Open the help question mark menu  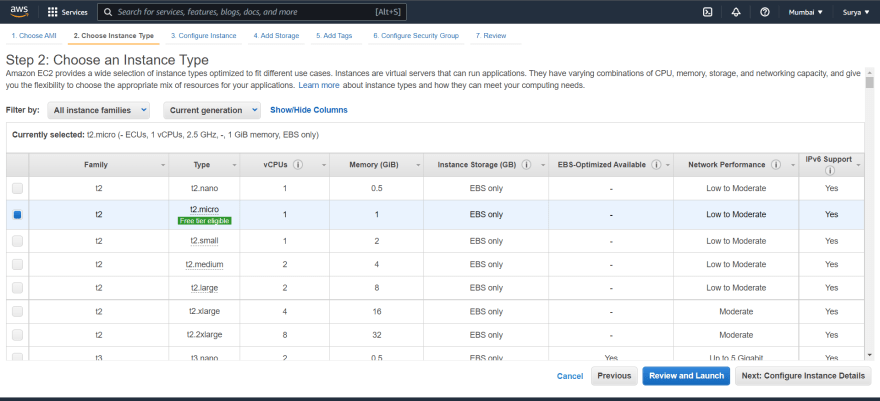764,12
